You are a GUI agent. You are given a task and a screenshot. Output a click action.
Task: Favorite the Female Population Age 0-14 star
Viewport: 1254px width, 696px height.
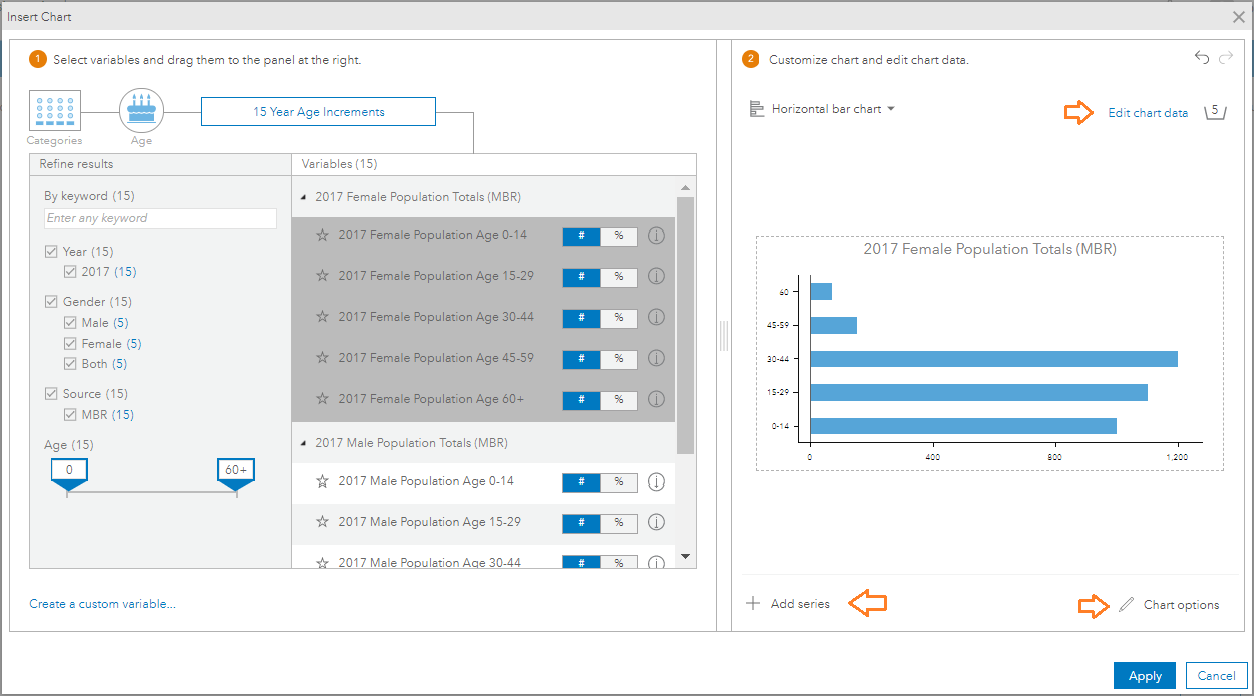coord(322,236)
